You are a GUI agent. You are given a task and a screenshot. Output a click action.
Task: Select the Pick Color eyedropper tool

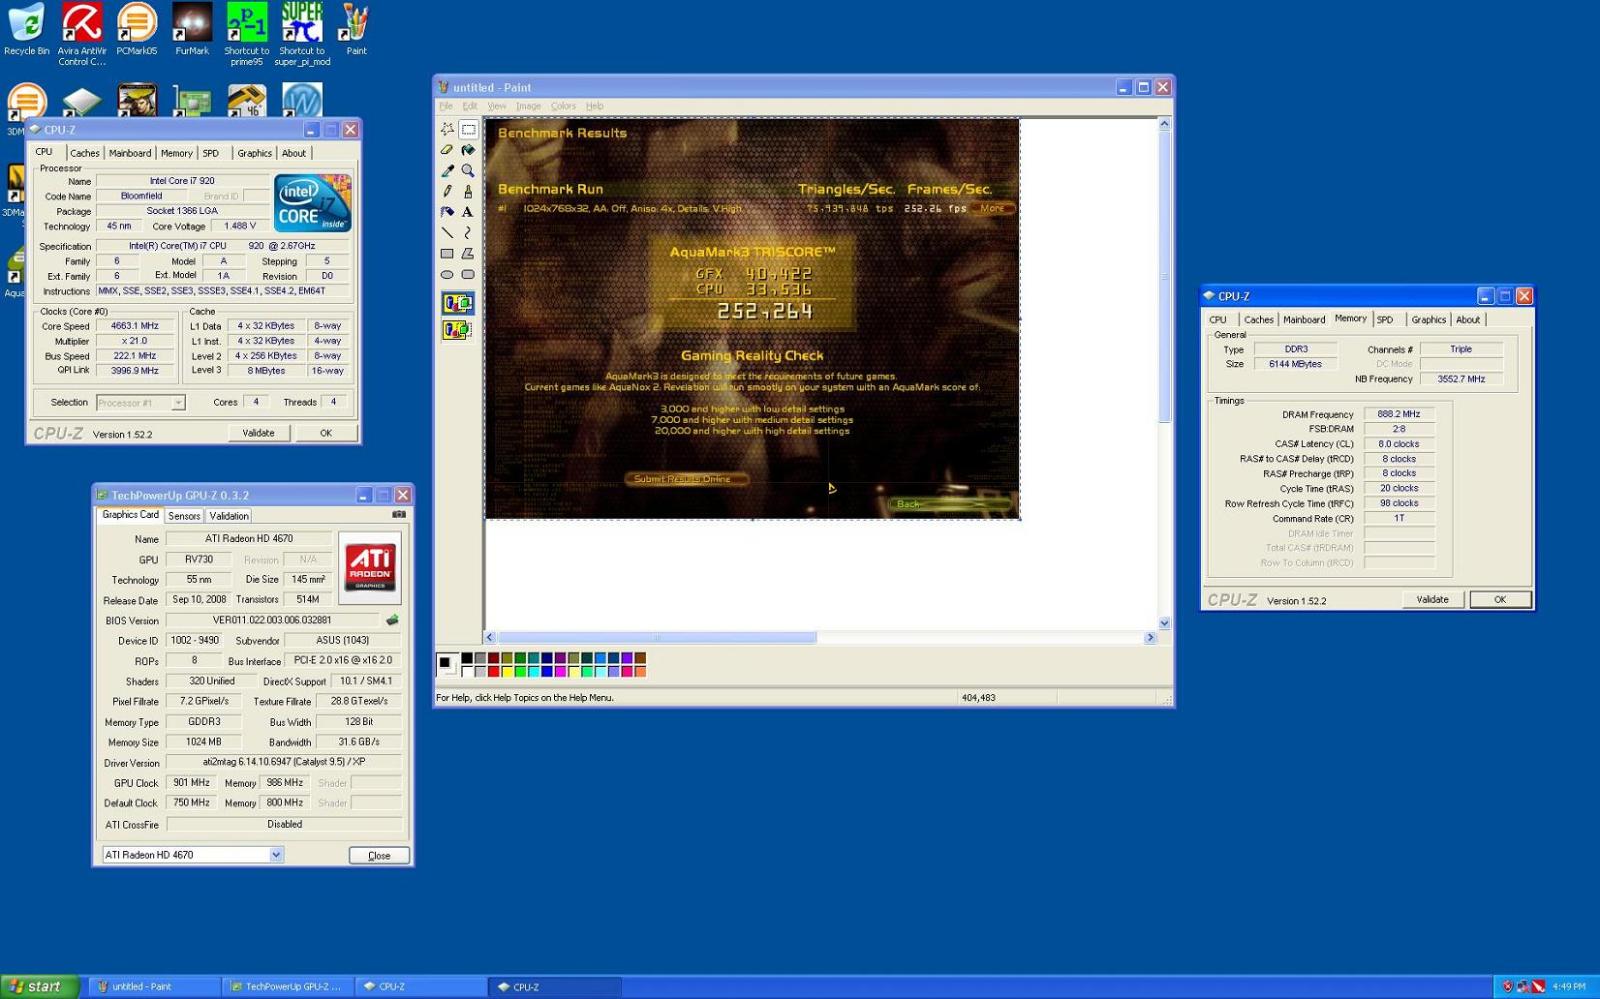(447, 171)
